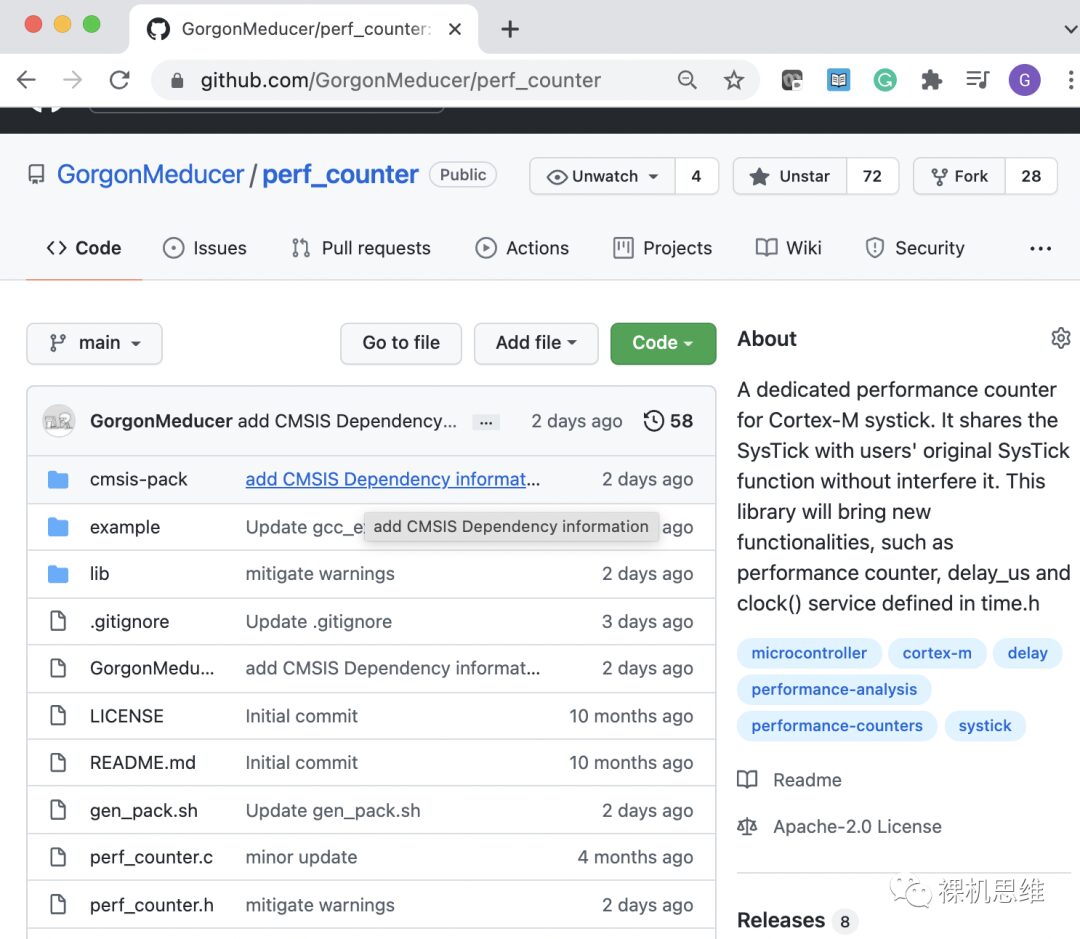Click the perf_counter.c file icon
This screenshot has height=939, width=1080.
point(59,857)
